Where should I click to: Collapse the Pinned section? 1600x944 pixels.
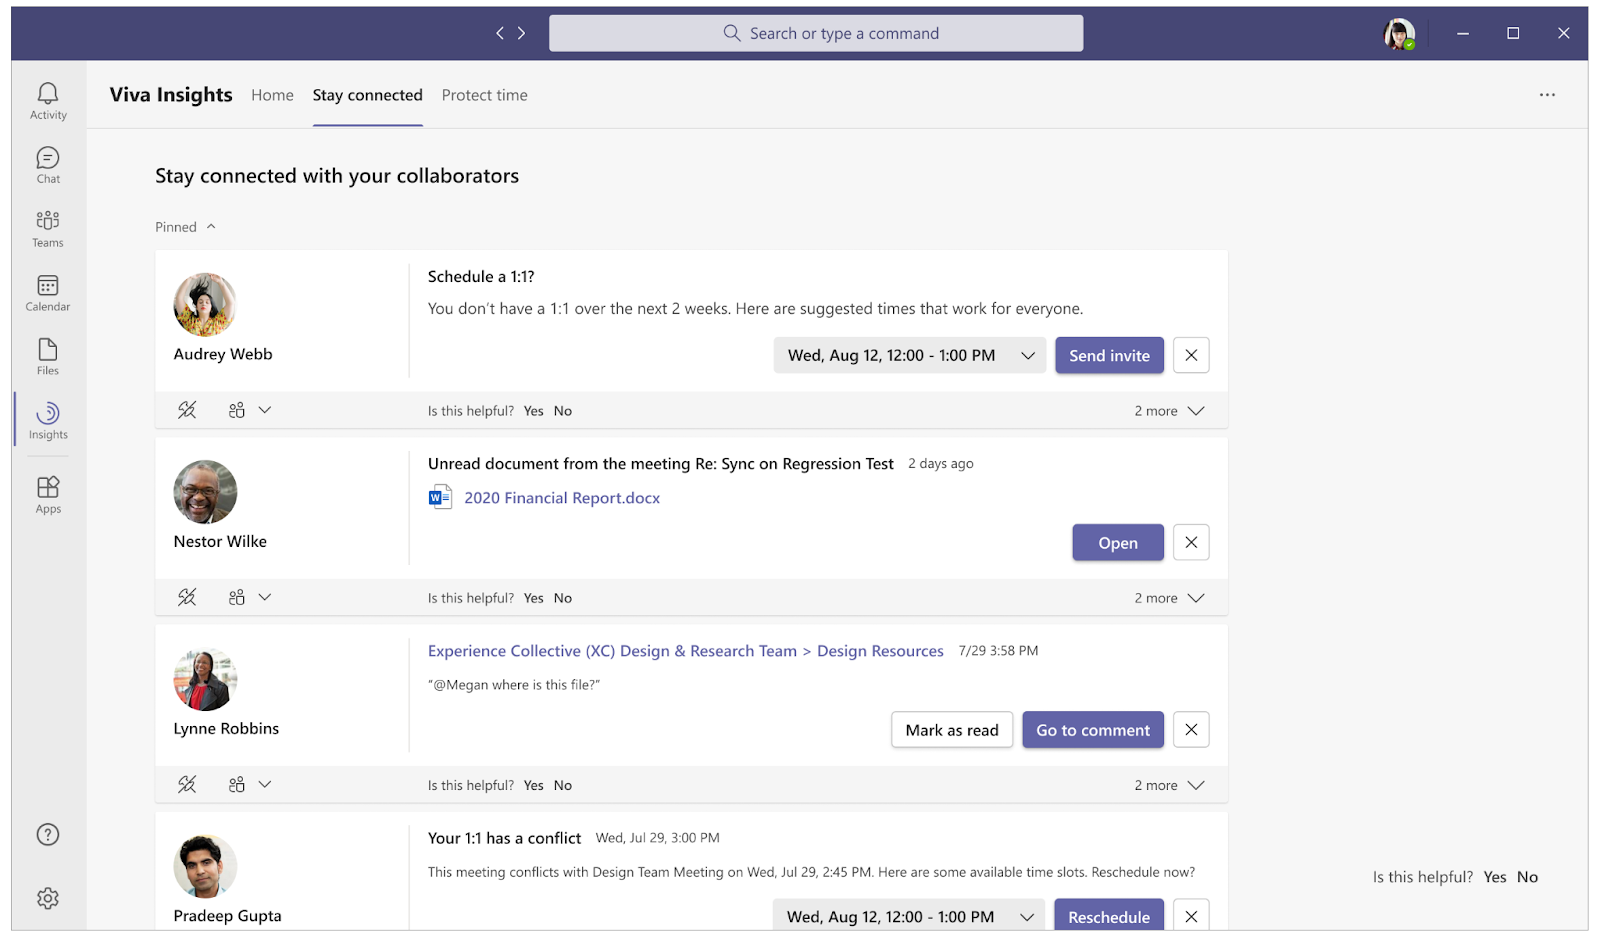(x=185, y=227)
